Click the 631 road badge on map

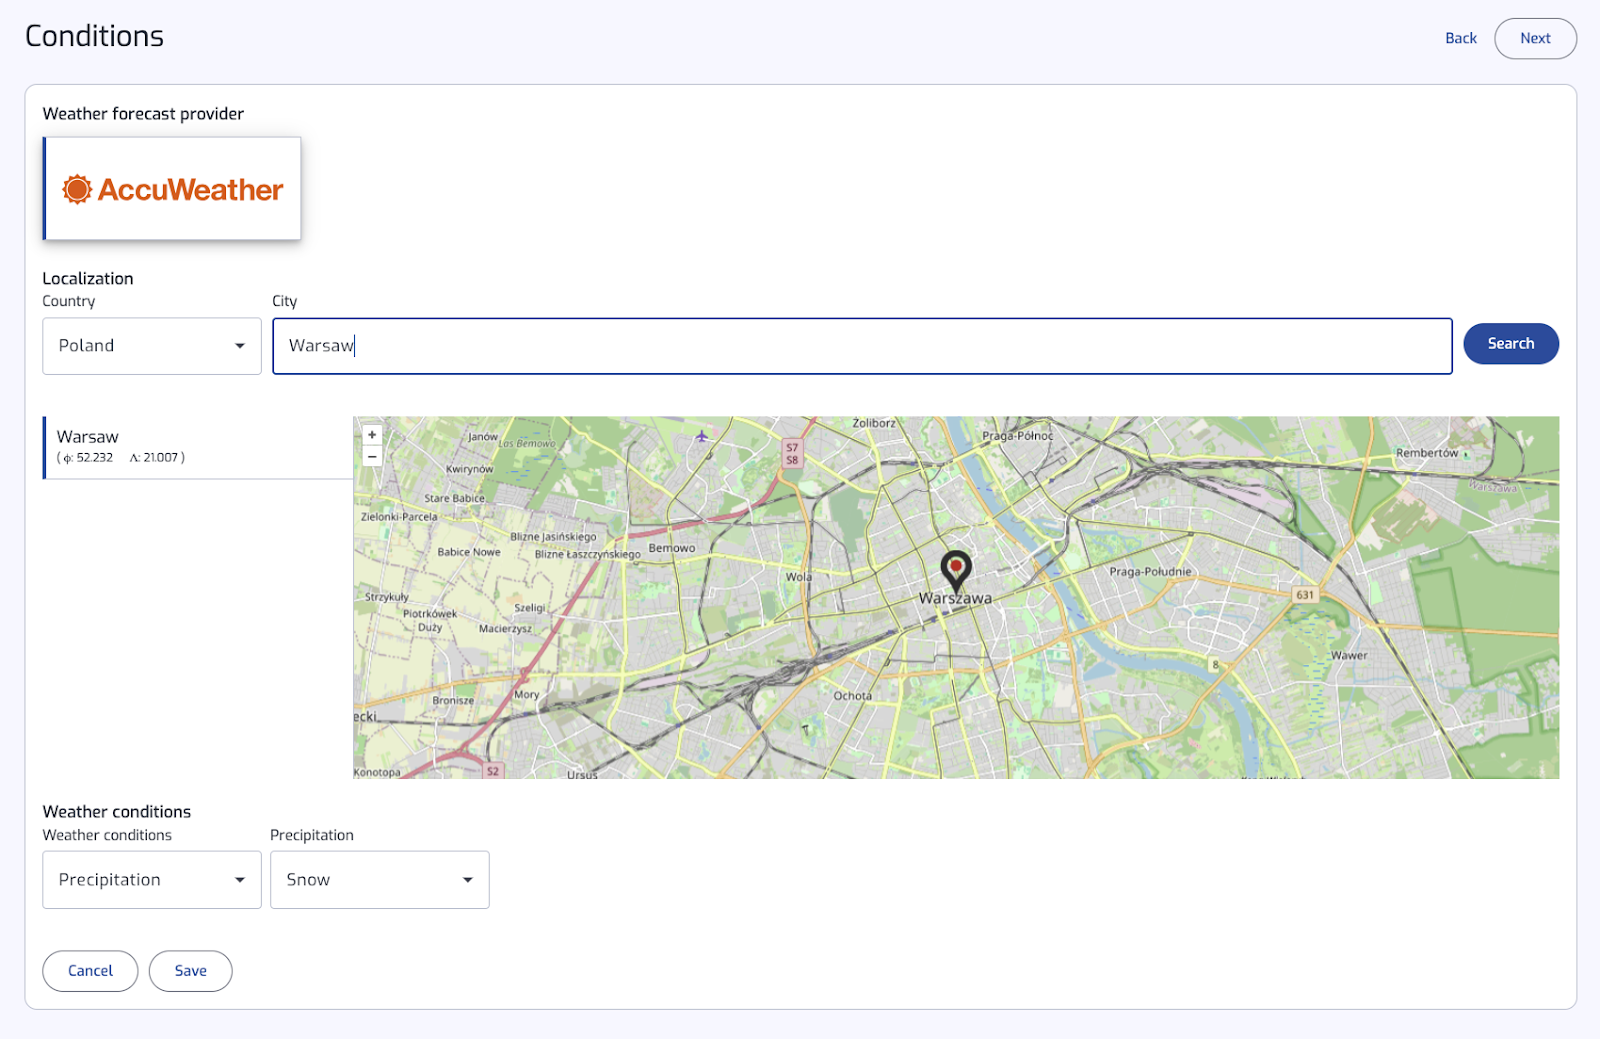coord(1305,595)
